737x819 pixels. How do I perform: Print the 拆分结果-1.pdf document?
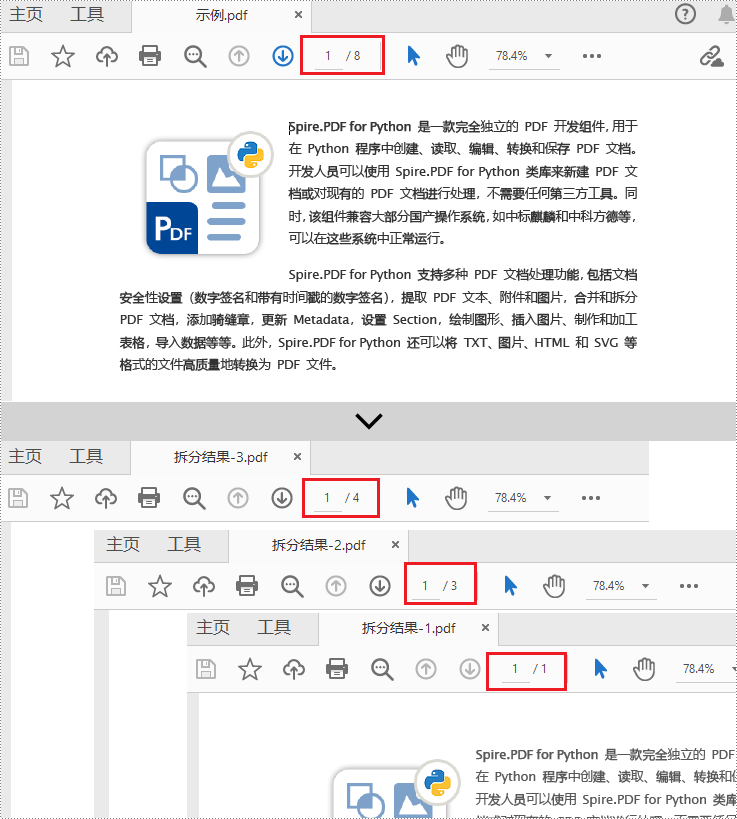point(337,669)
